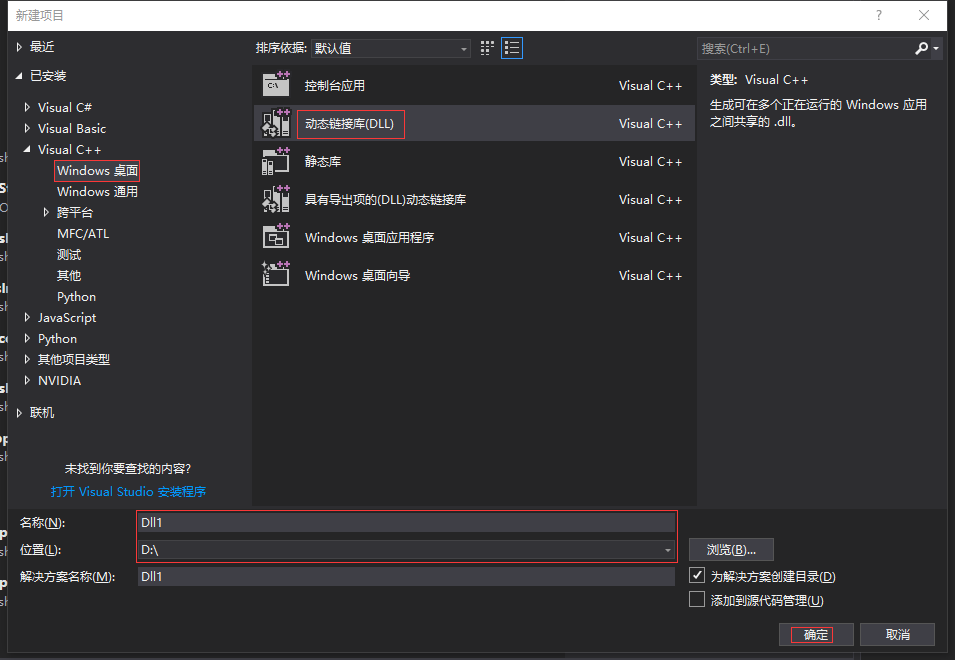Select Windows 桌面 in the tree
This screenshot has width=955, height=660.
(x=97, y=170)
